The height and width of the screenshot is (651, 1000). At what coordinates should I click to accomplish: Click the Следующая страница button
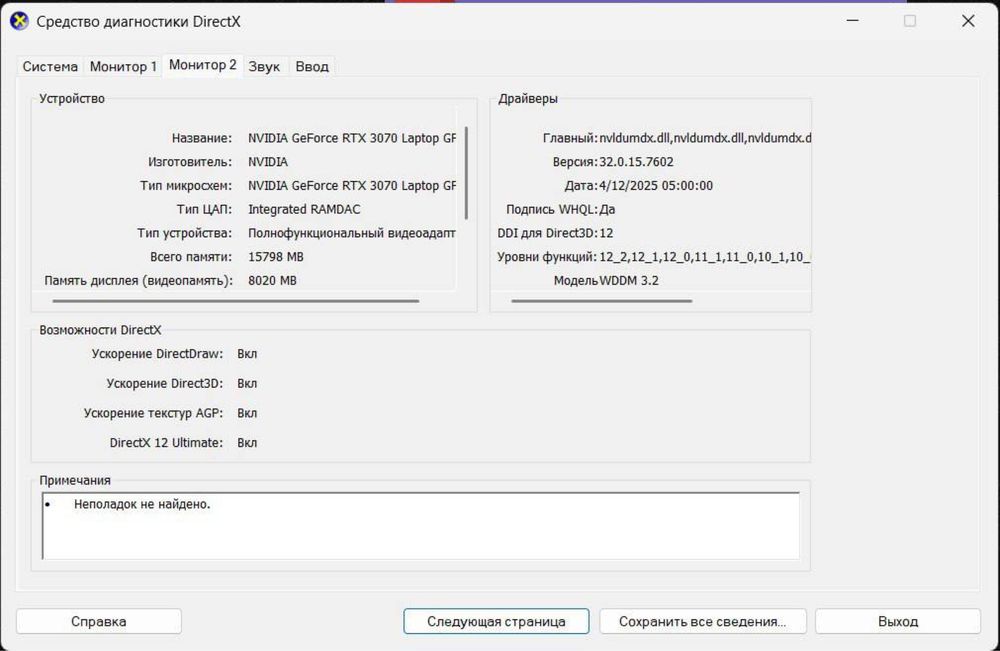496,621
